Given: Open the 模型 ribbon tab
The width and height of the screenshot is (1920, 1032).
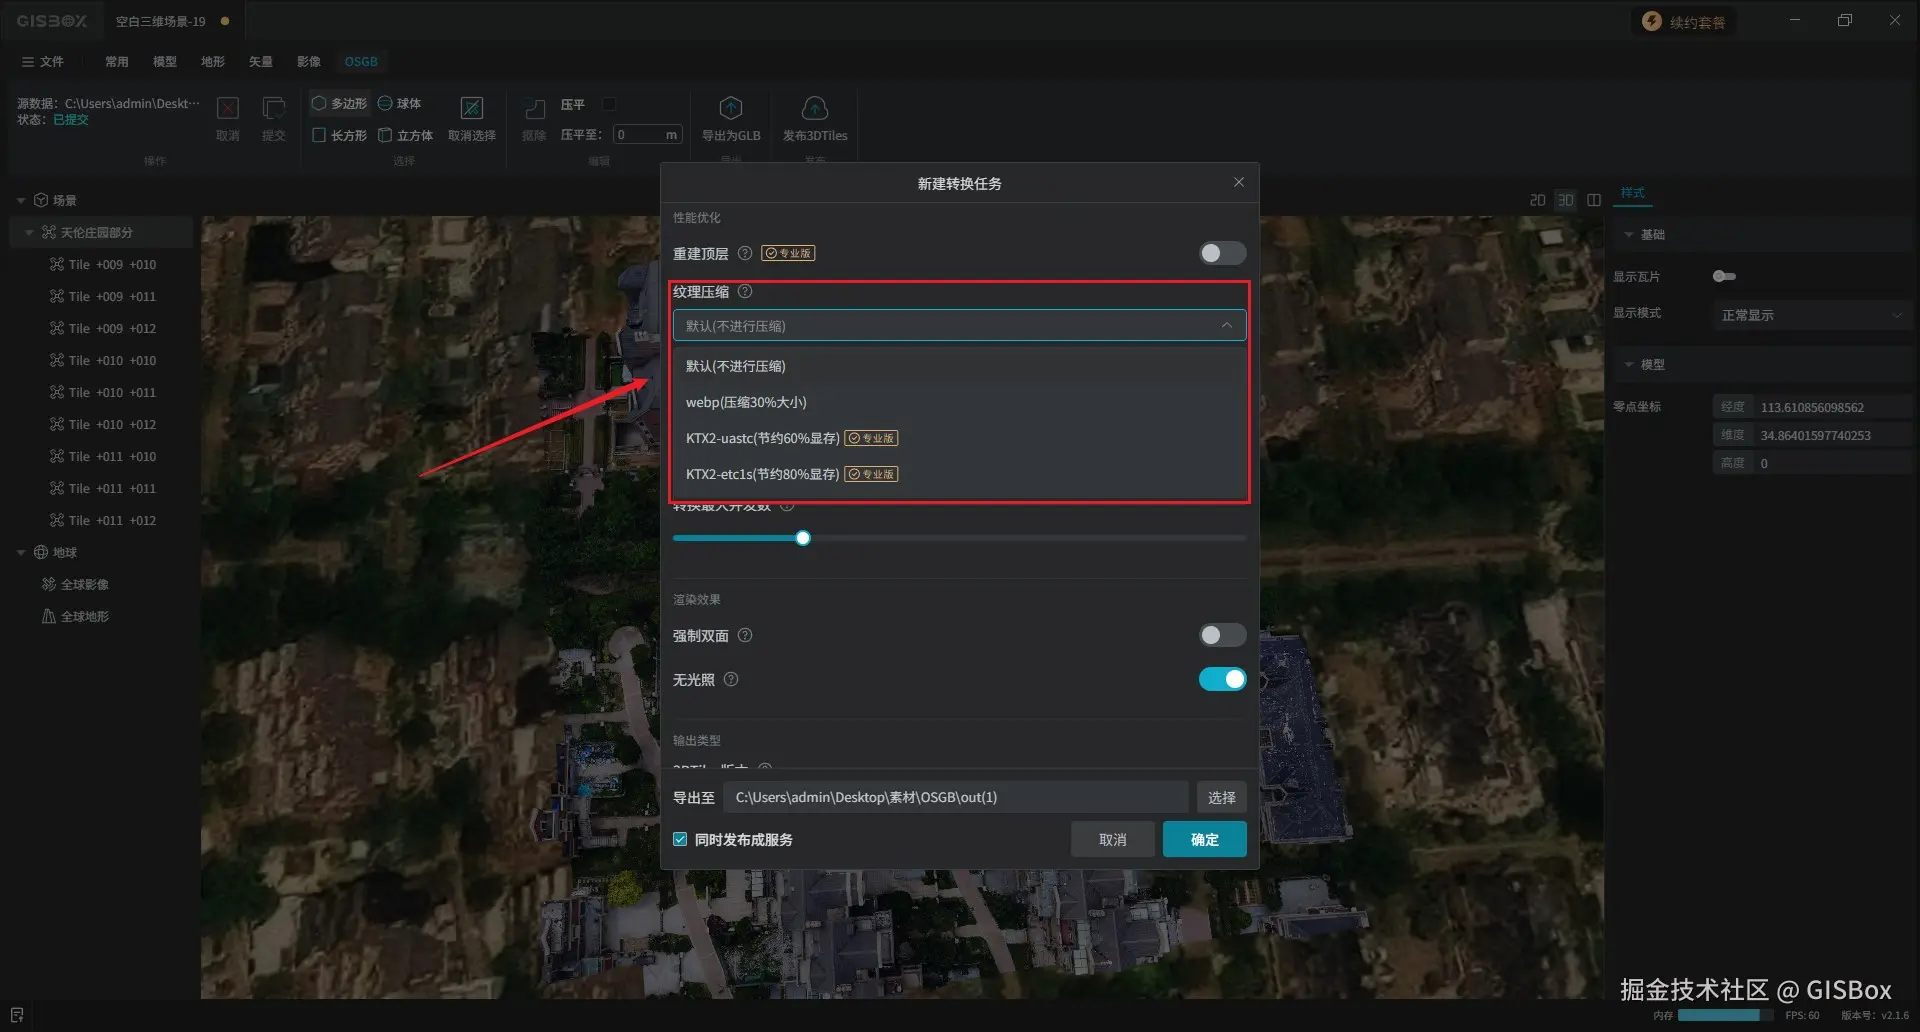Looking at the screenshot, I should 165,61.
